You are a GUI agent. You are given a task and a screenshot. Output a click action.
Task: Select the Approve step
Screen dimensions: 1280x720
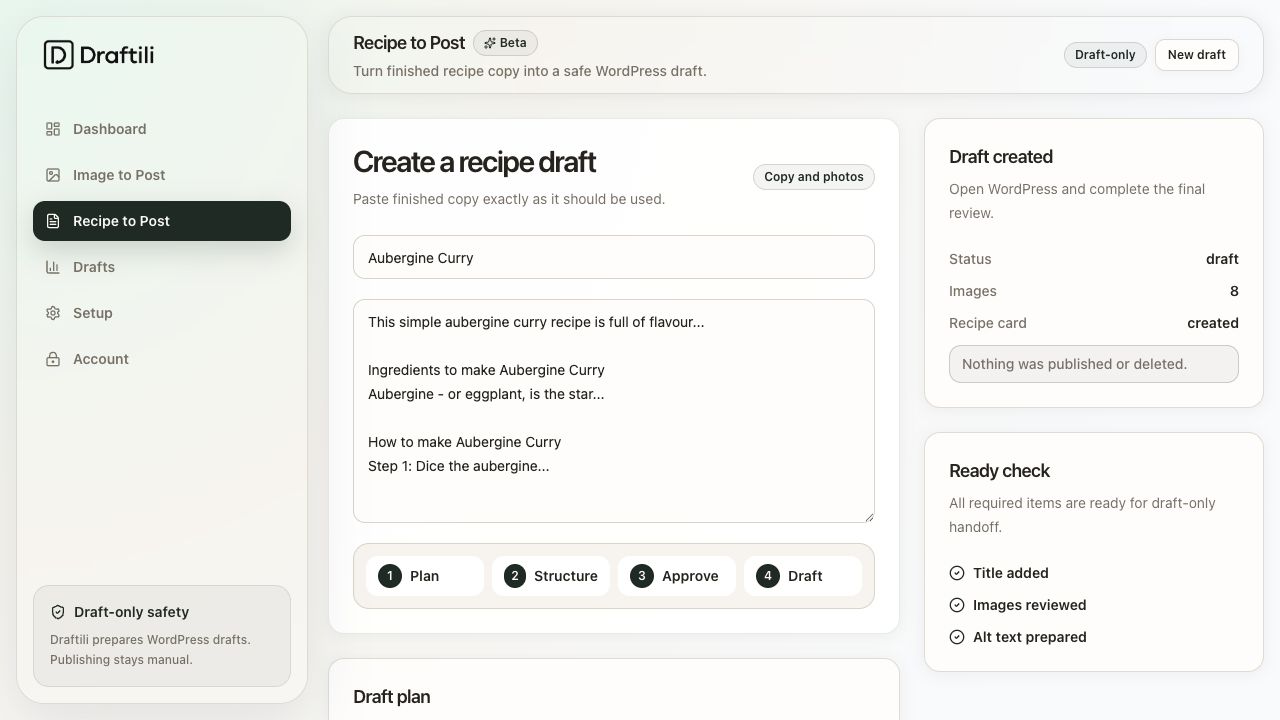point(677,576)
